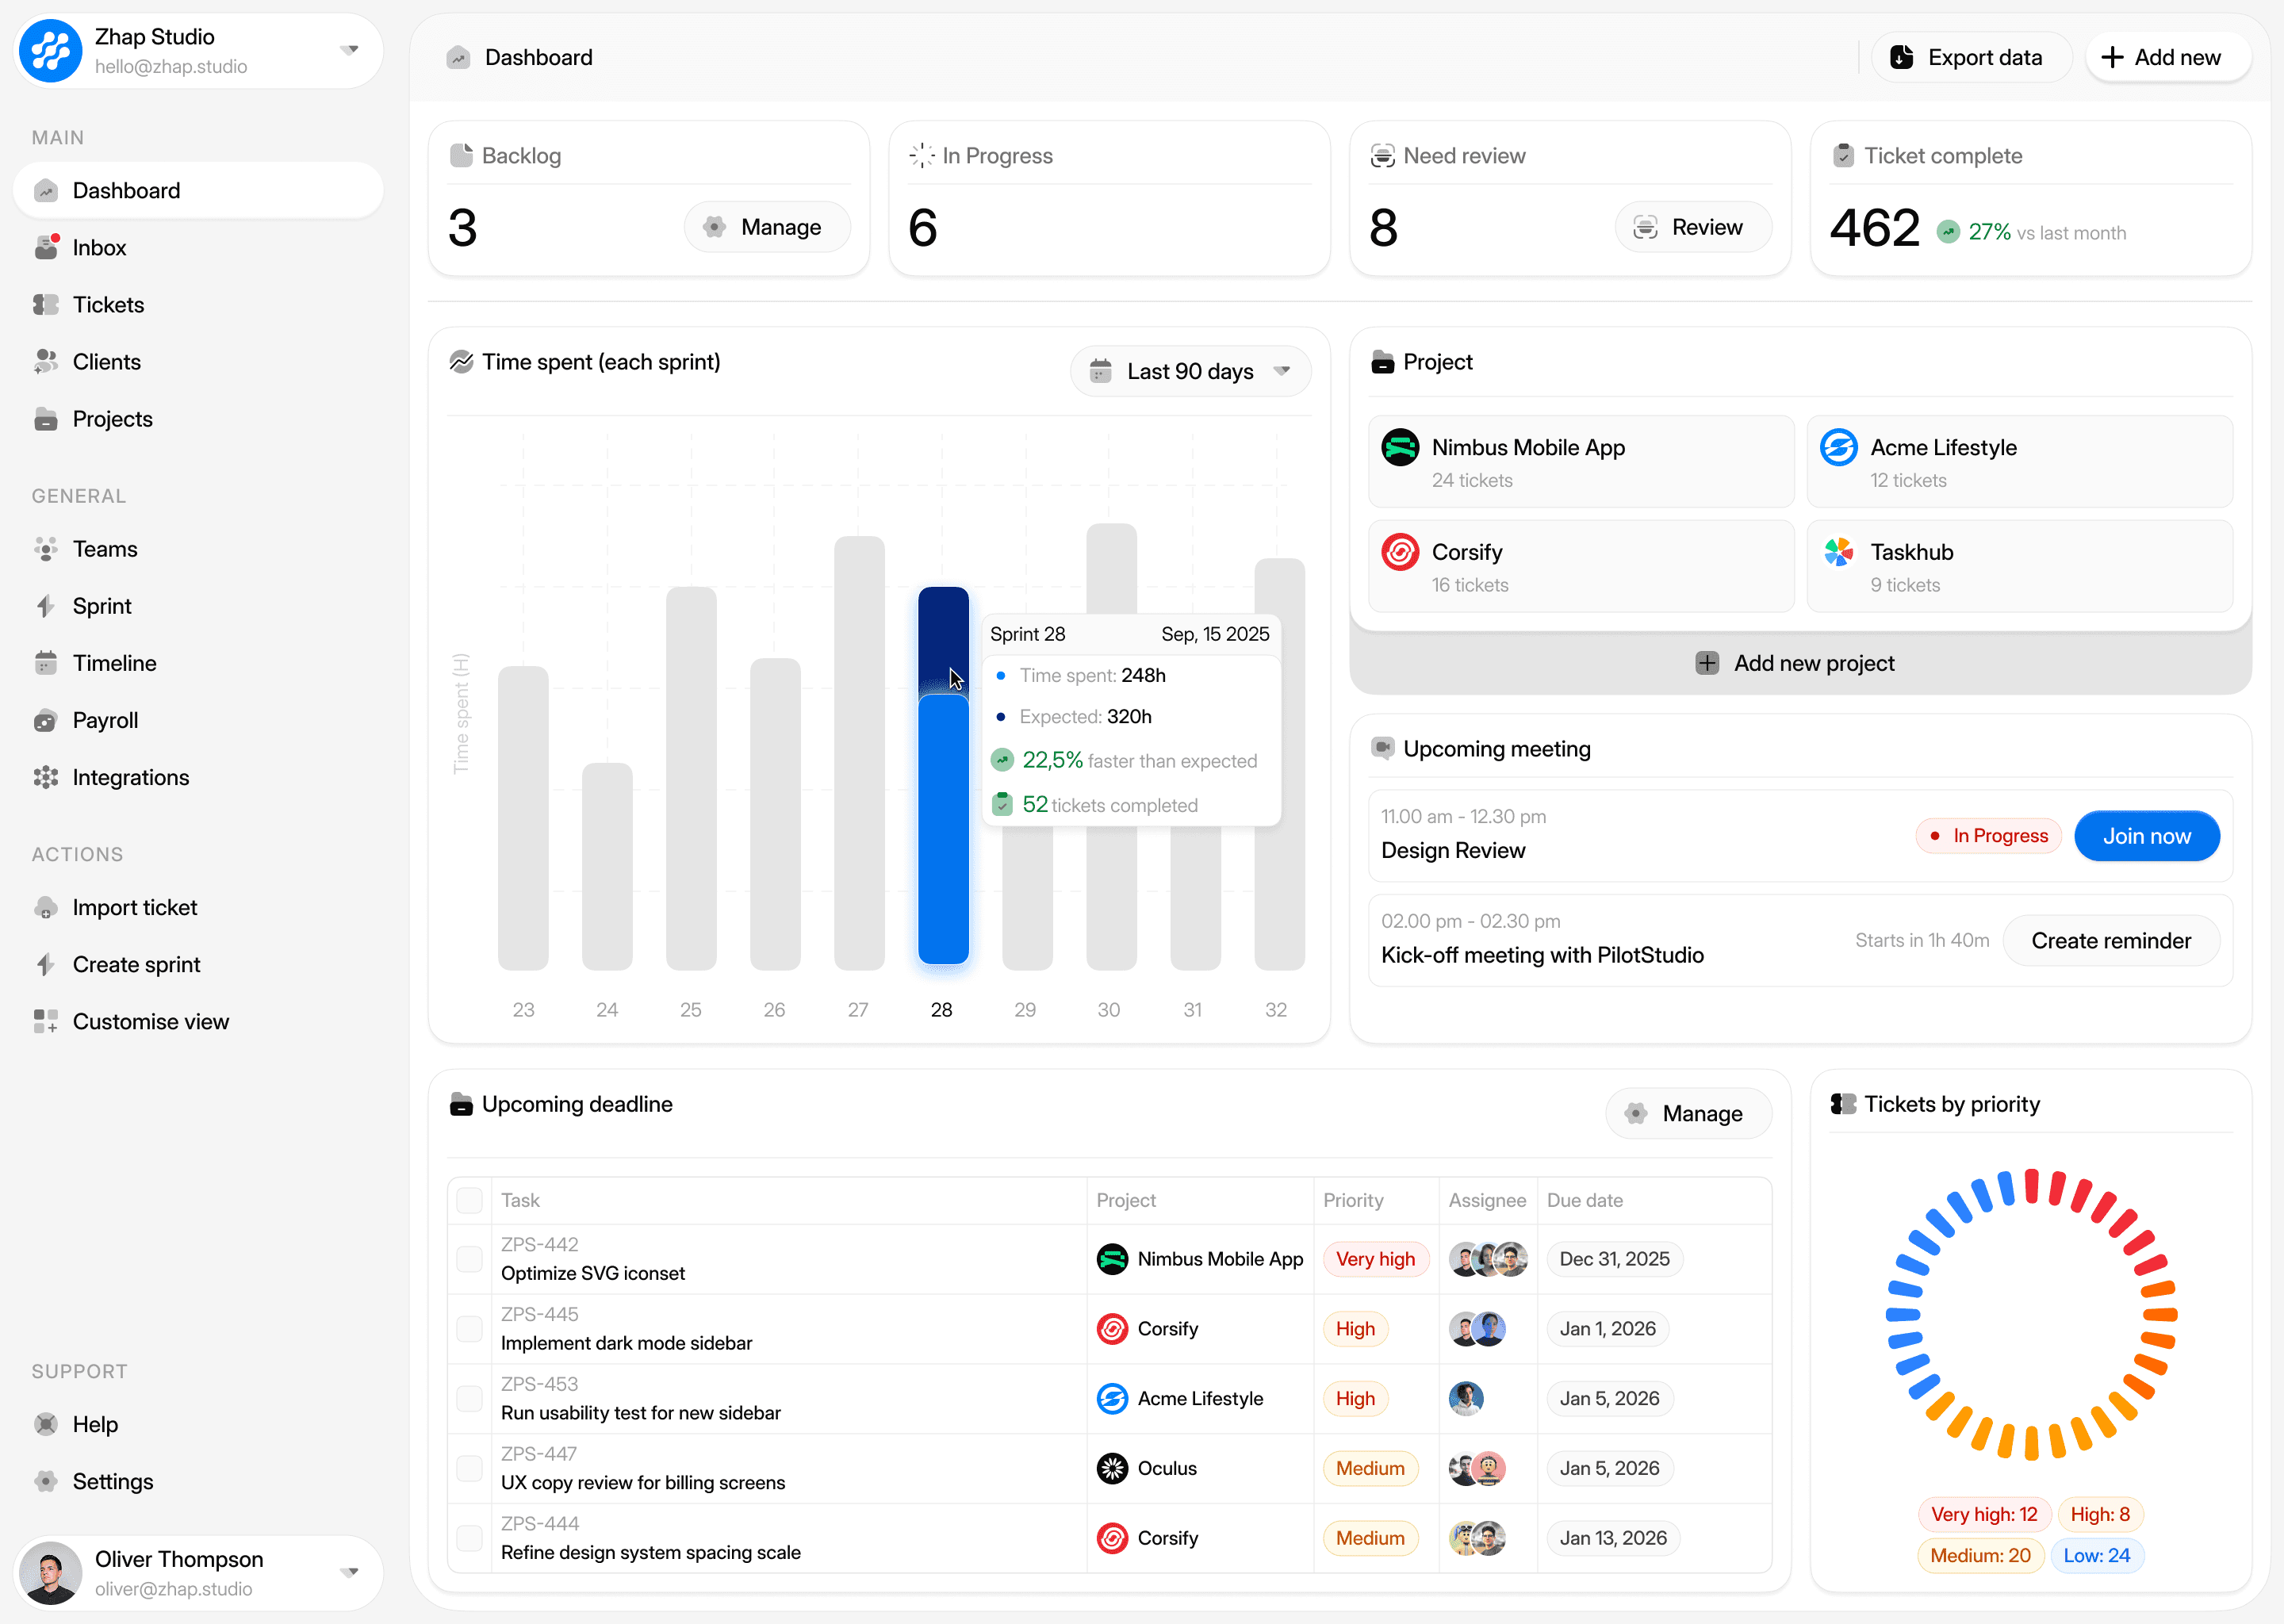Click the Inbox icon with notification dot
The width and height of the screenshot is (2284, 1624).
(46, 247)
